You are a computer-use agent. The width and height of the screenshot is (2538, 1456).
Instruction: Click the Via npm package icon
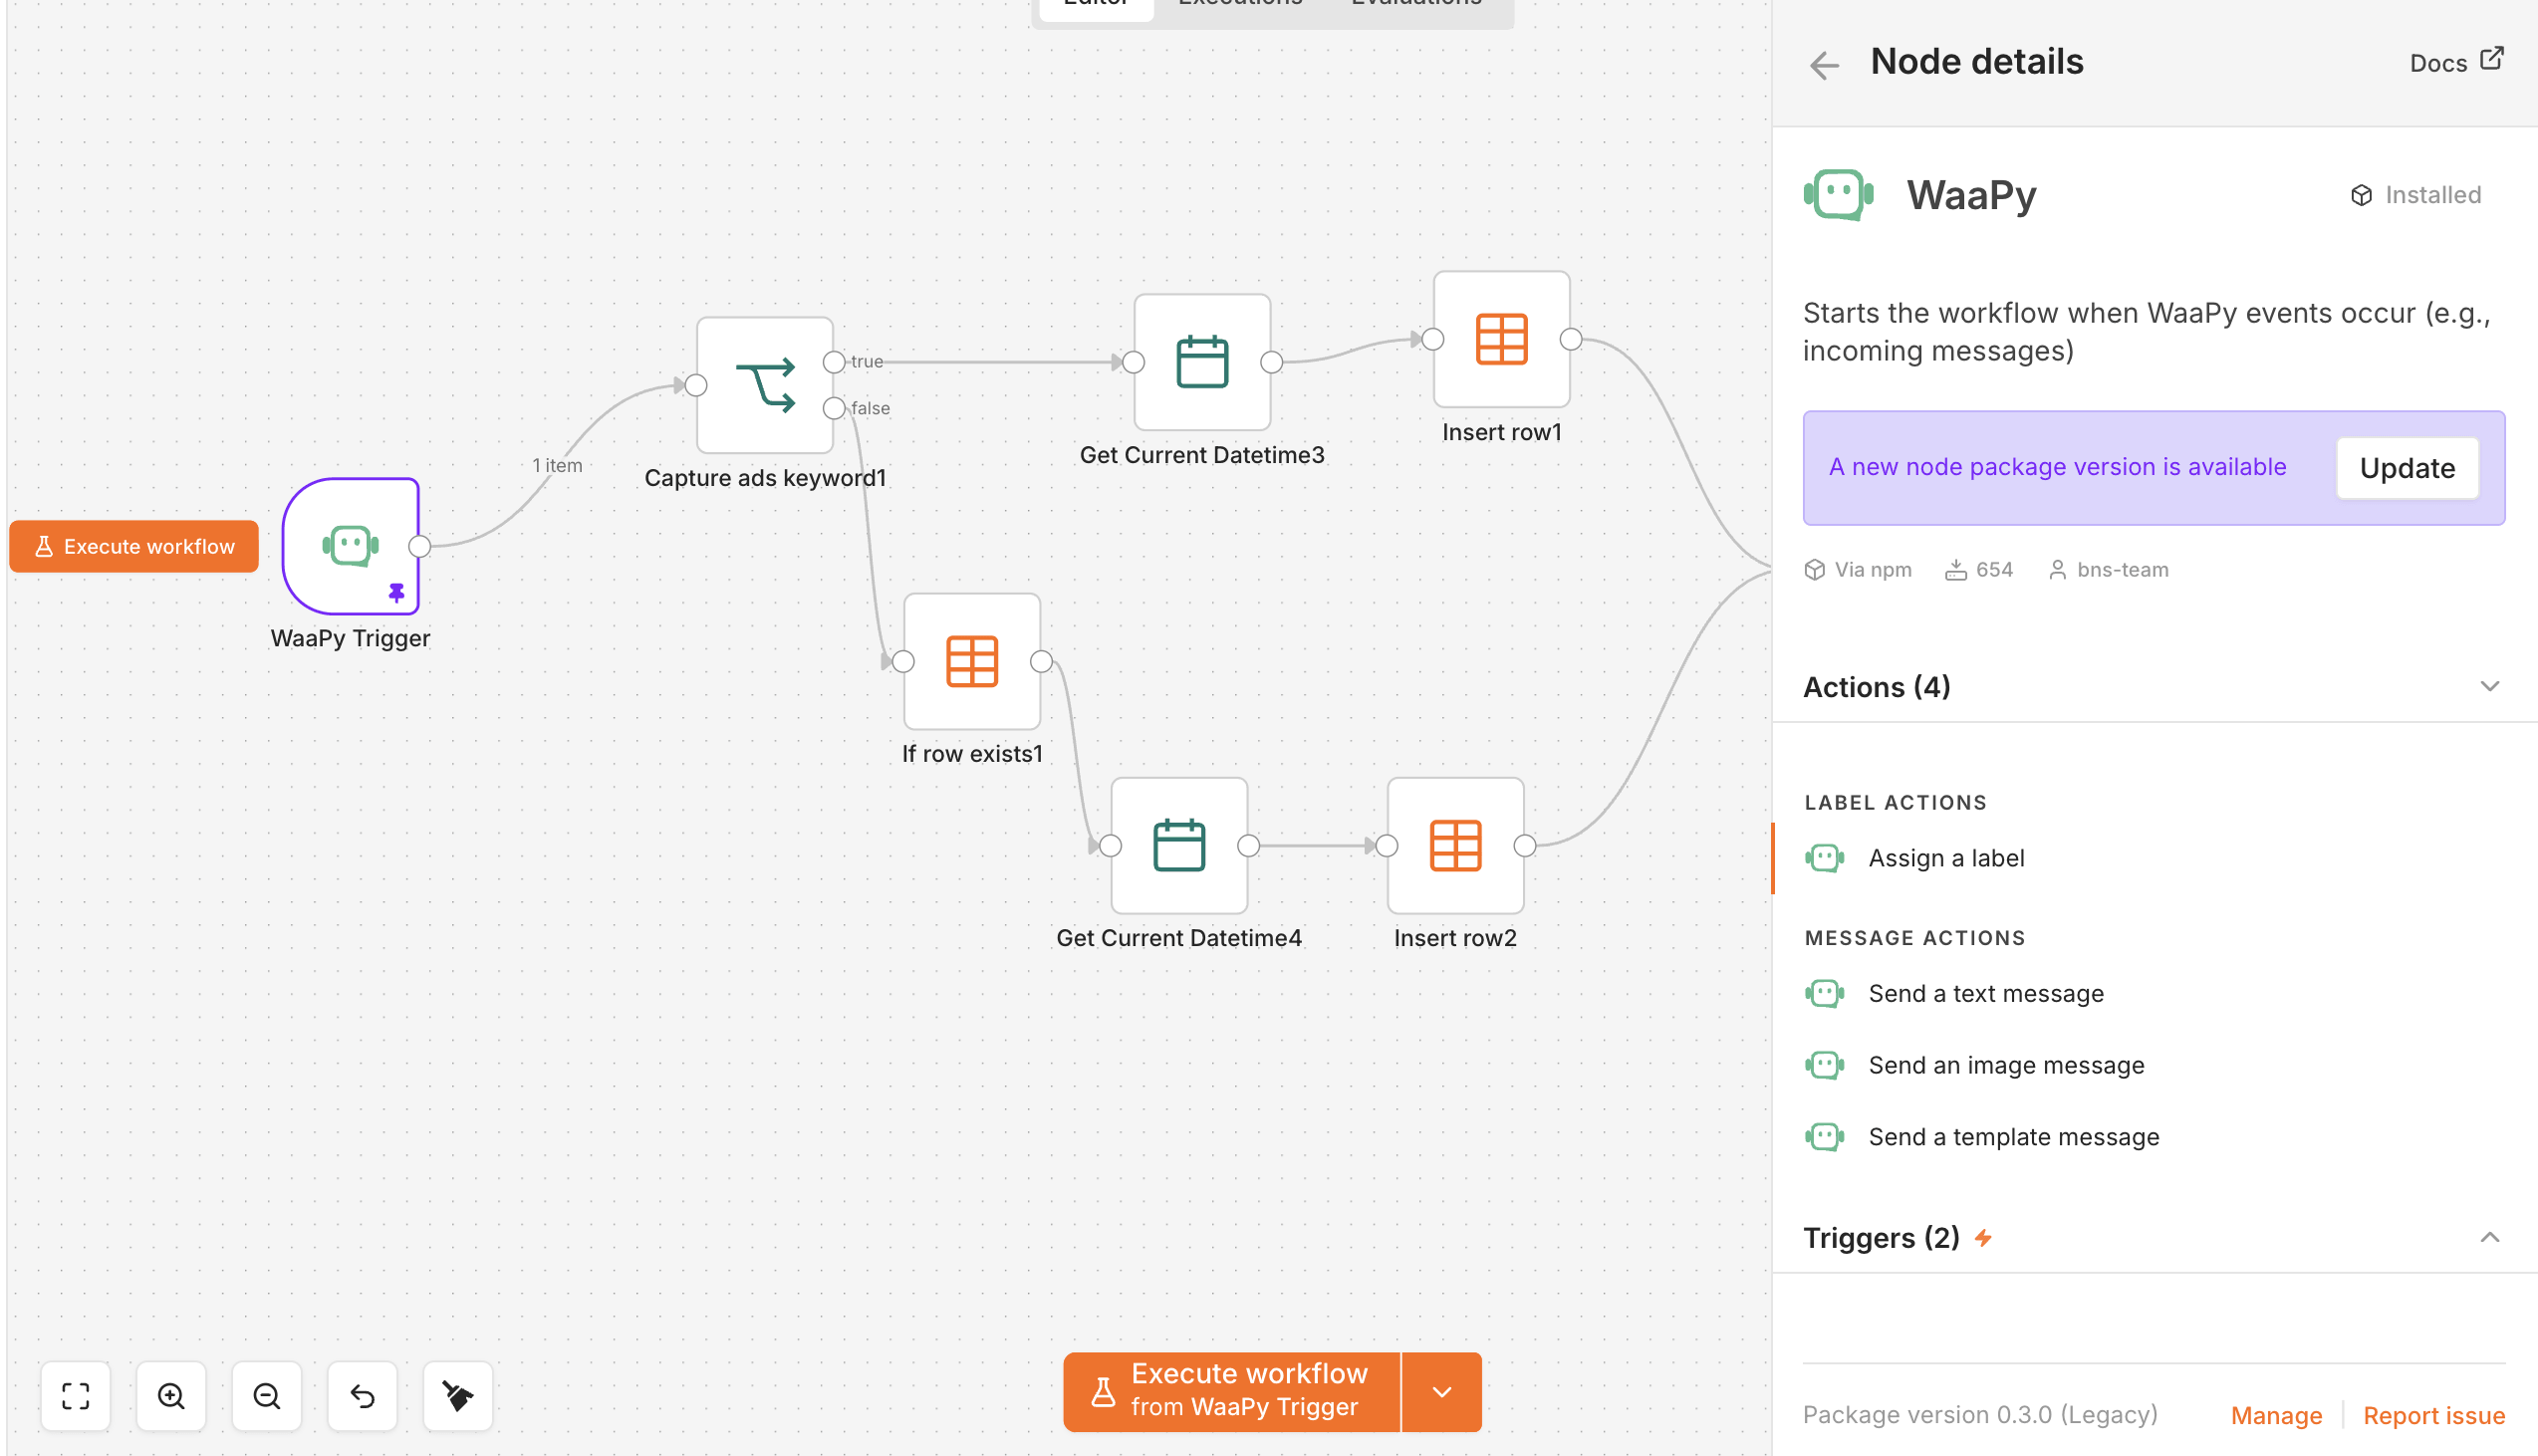[1815, 570]
